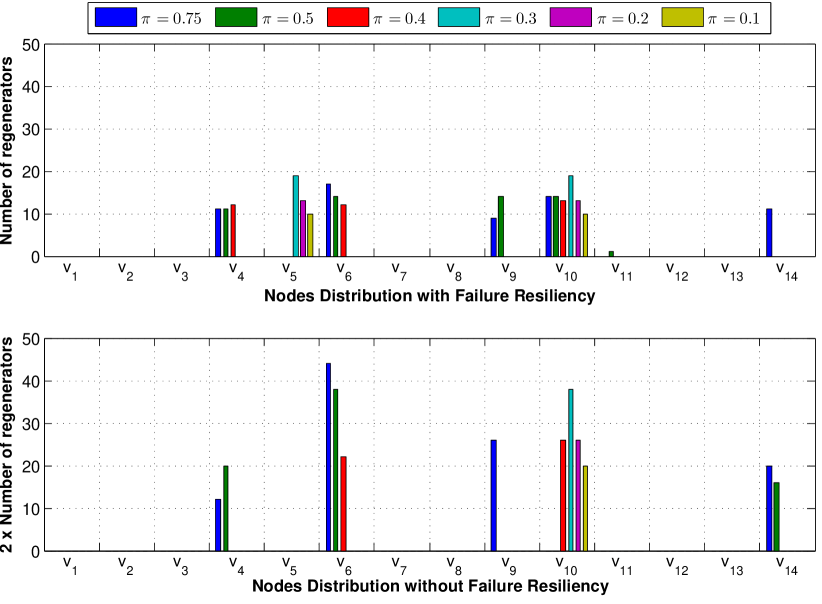Click the green π = 0.5 legend swatch
Screen dimensions: 822x604
pos(236,17)
